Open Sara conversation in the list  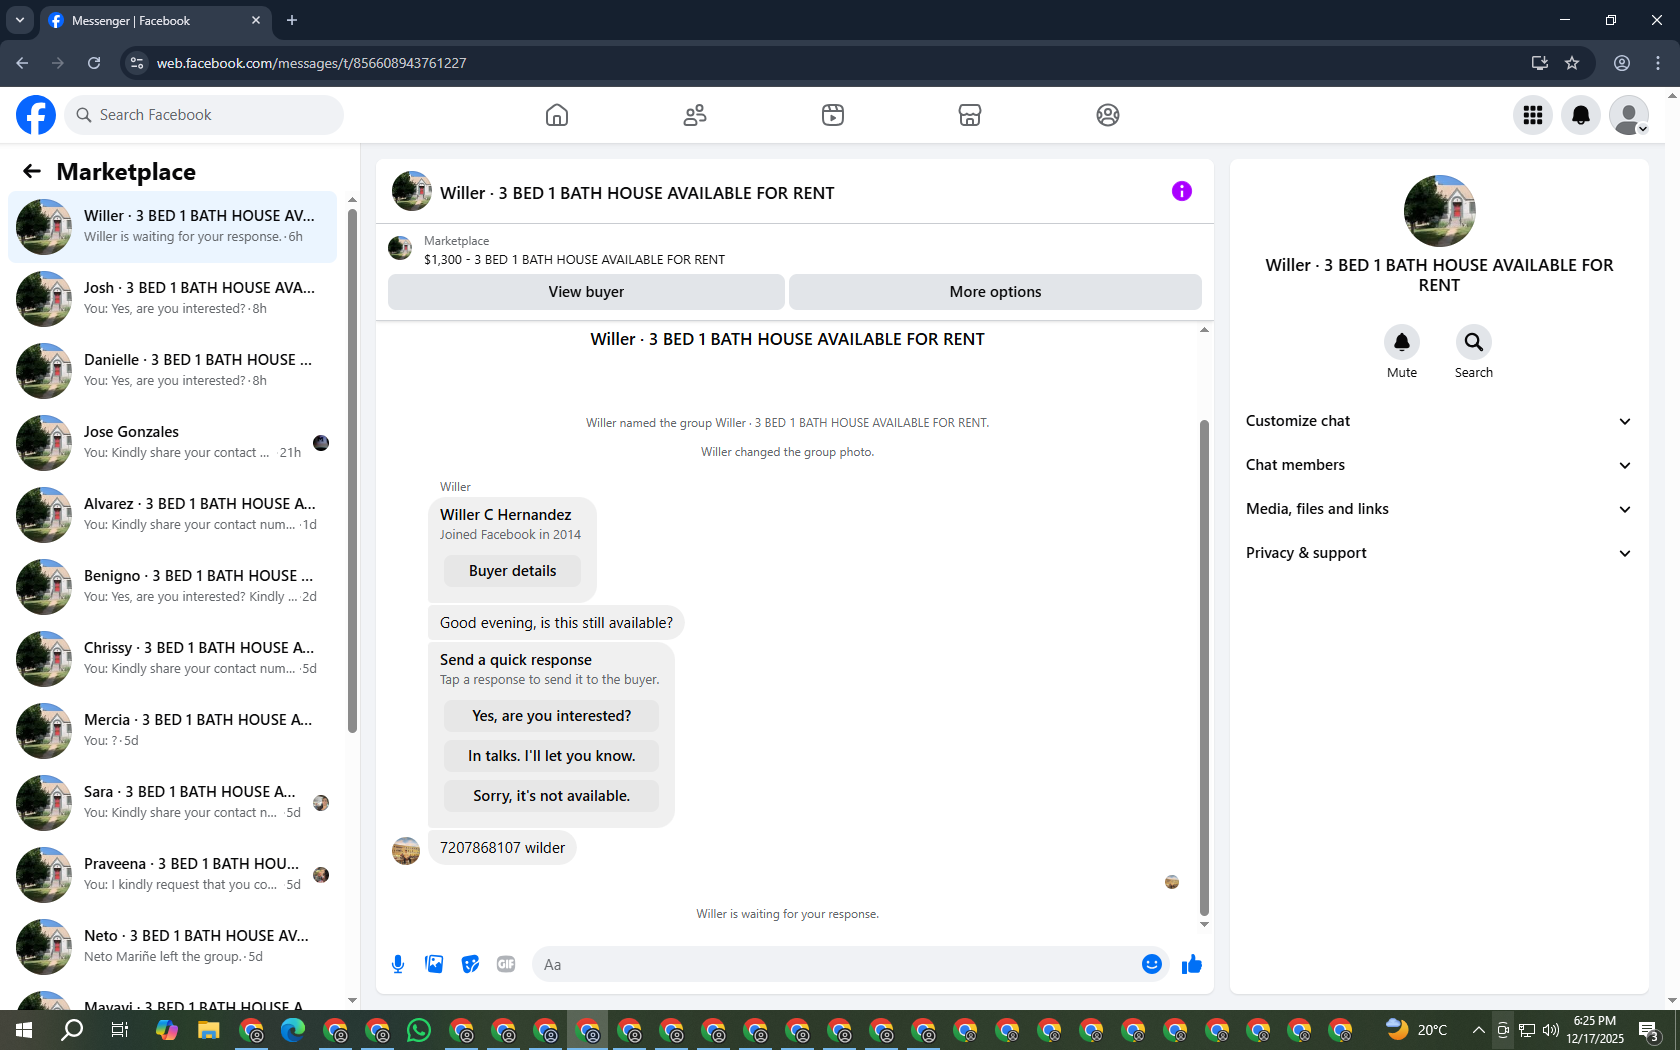click(172, 803)
